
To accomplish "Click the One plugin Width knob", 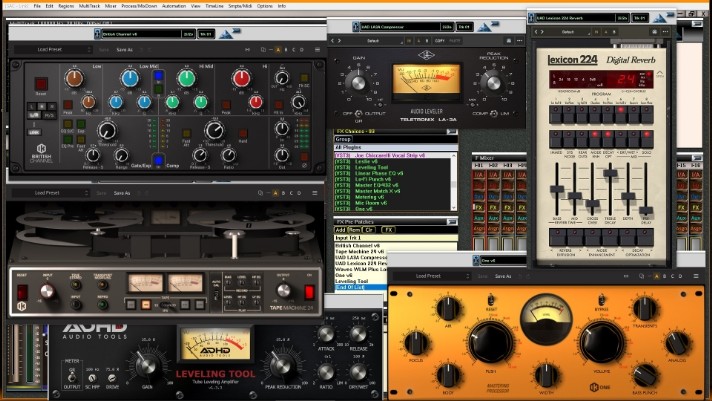I will [546, 375].
